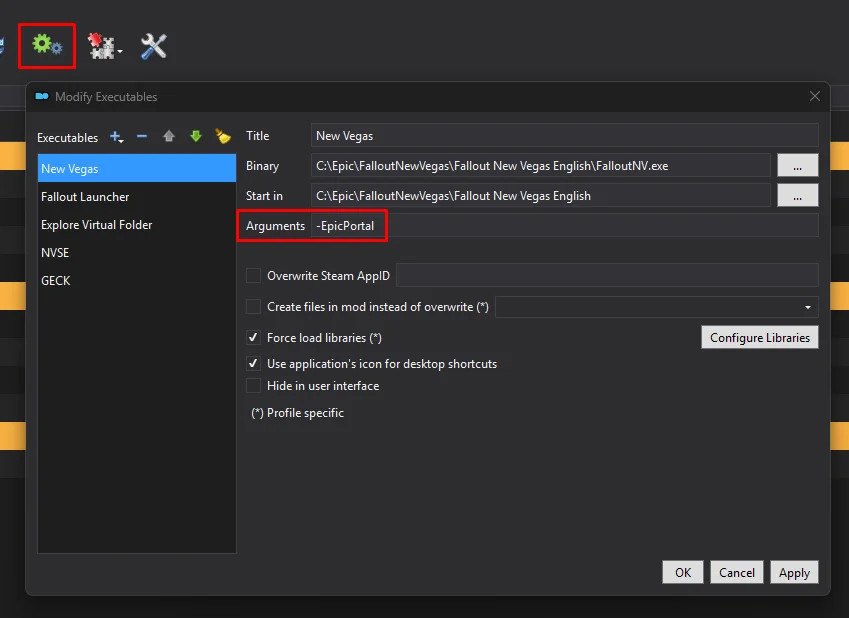Browse for Start in folder
Image resolution: width=849 pixels, height=618 pixels.
point(797,196)
